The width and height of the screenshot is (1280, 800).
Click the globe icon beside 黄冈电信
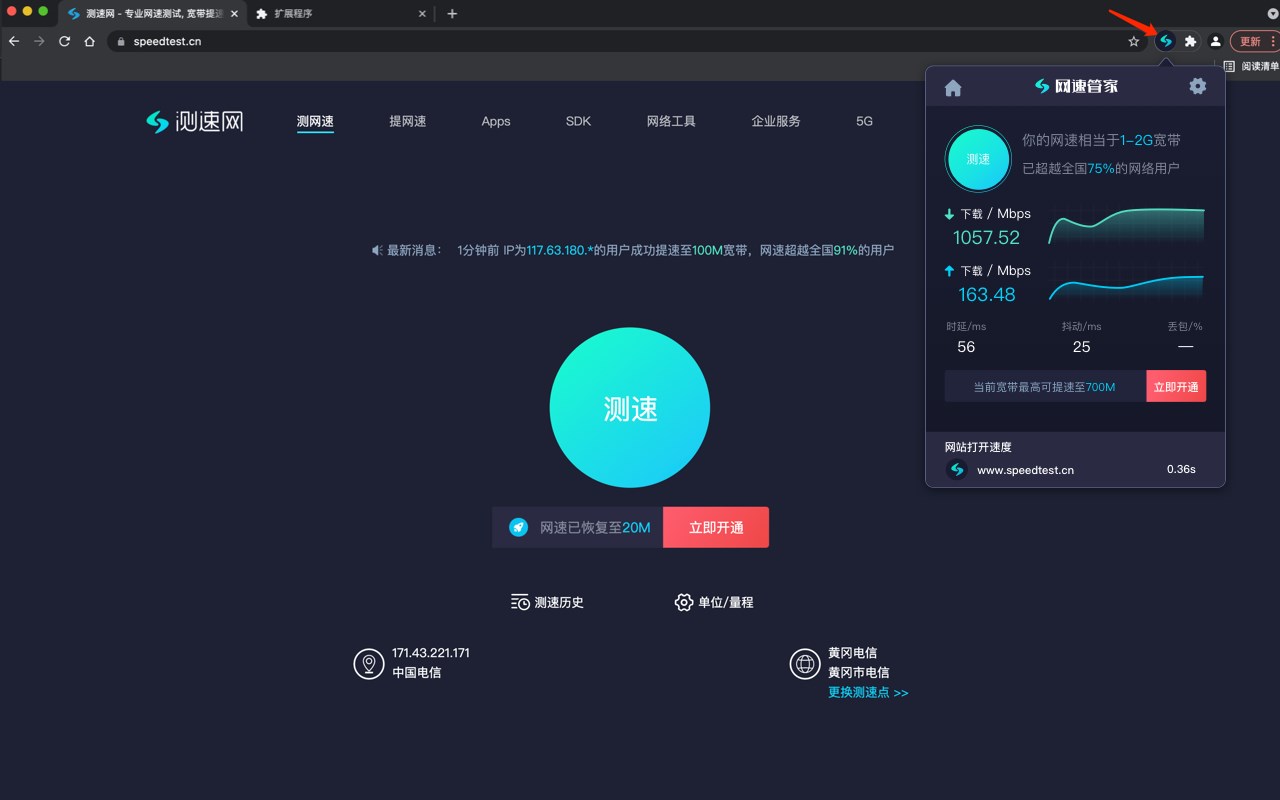pyautogui.click(x=805, y=663)
